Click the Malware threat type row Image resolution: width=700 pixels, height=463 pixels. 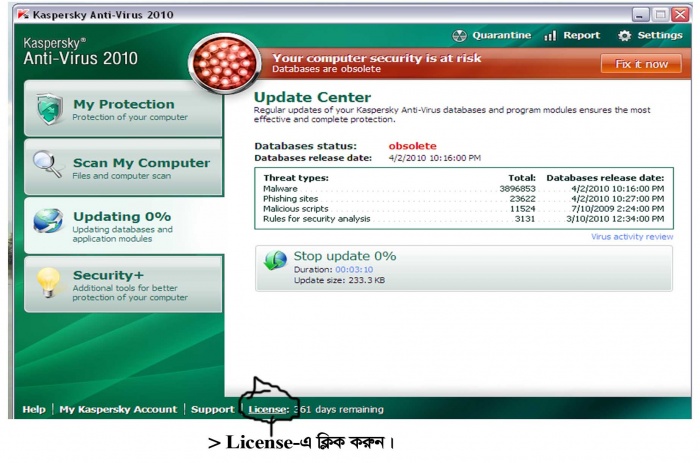coord(463,189)
